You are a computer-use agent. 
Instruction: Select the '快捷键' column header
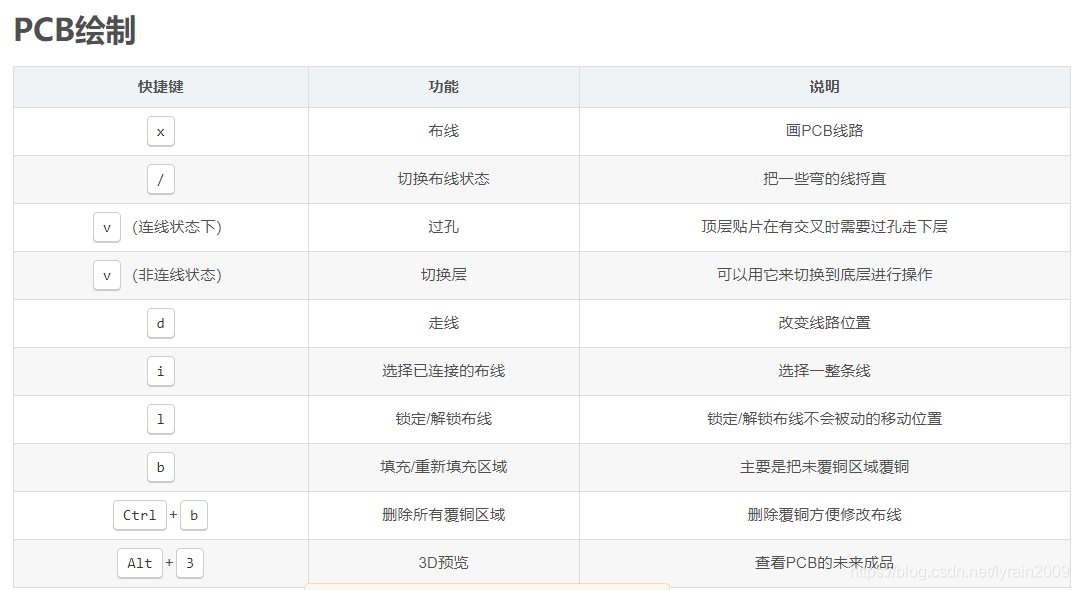160,87
